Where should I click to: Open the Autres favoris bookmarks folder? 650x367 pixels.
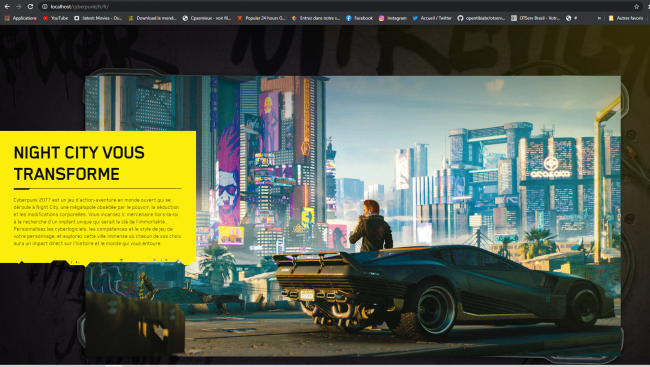pos(626,18)
